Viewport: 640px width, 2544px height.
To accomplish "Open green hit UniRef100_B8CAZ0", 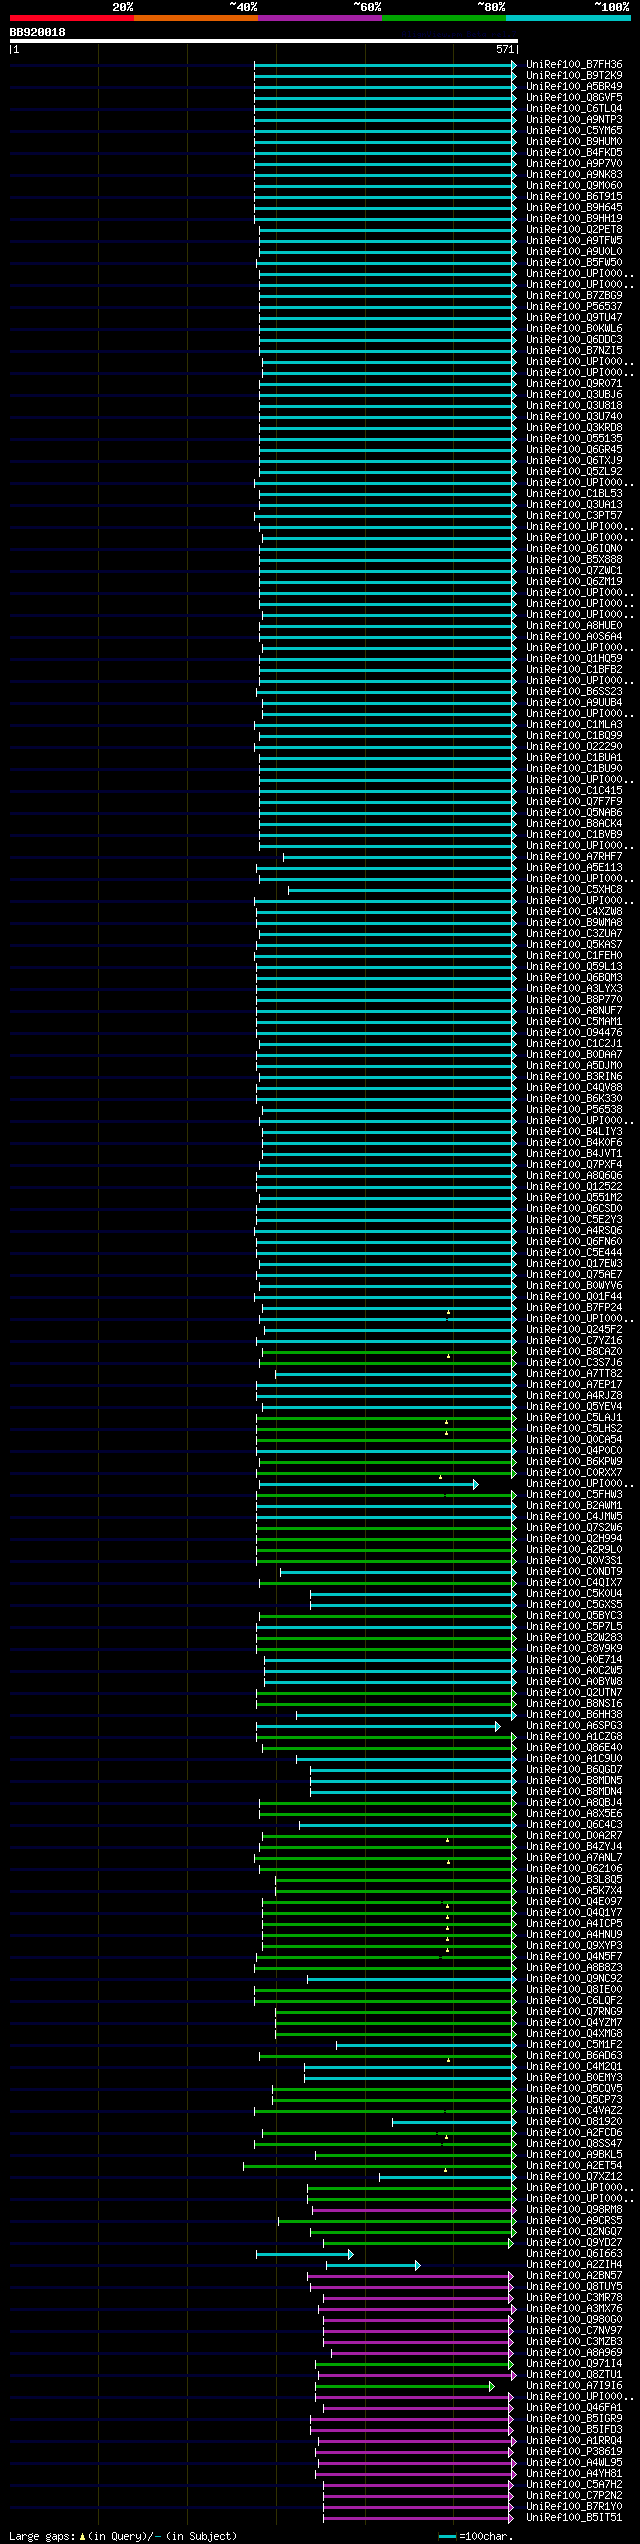I will 574,1351.
